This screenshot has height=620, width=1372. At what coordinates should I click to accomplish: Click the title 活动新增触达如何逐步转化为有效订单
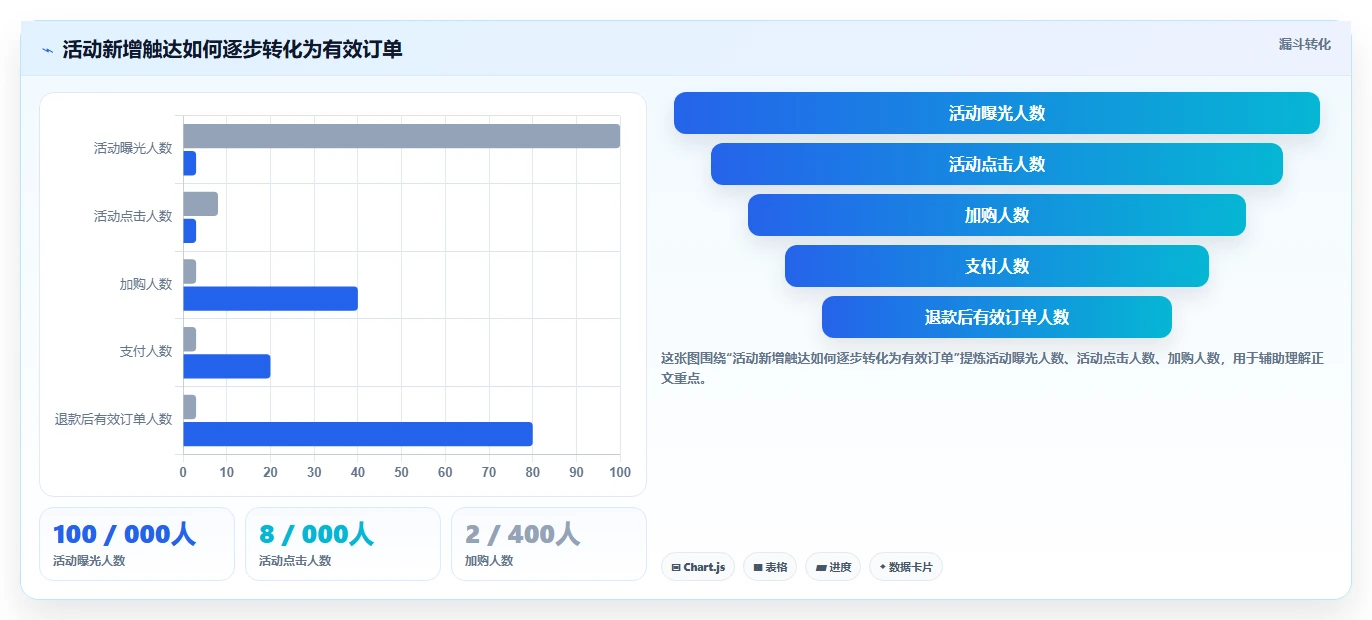coord(232,50)
